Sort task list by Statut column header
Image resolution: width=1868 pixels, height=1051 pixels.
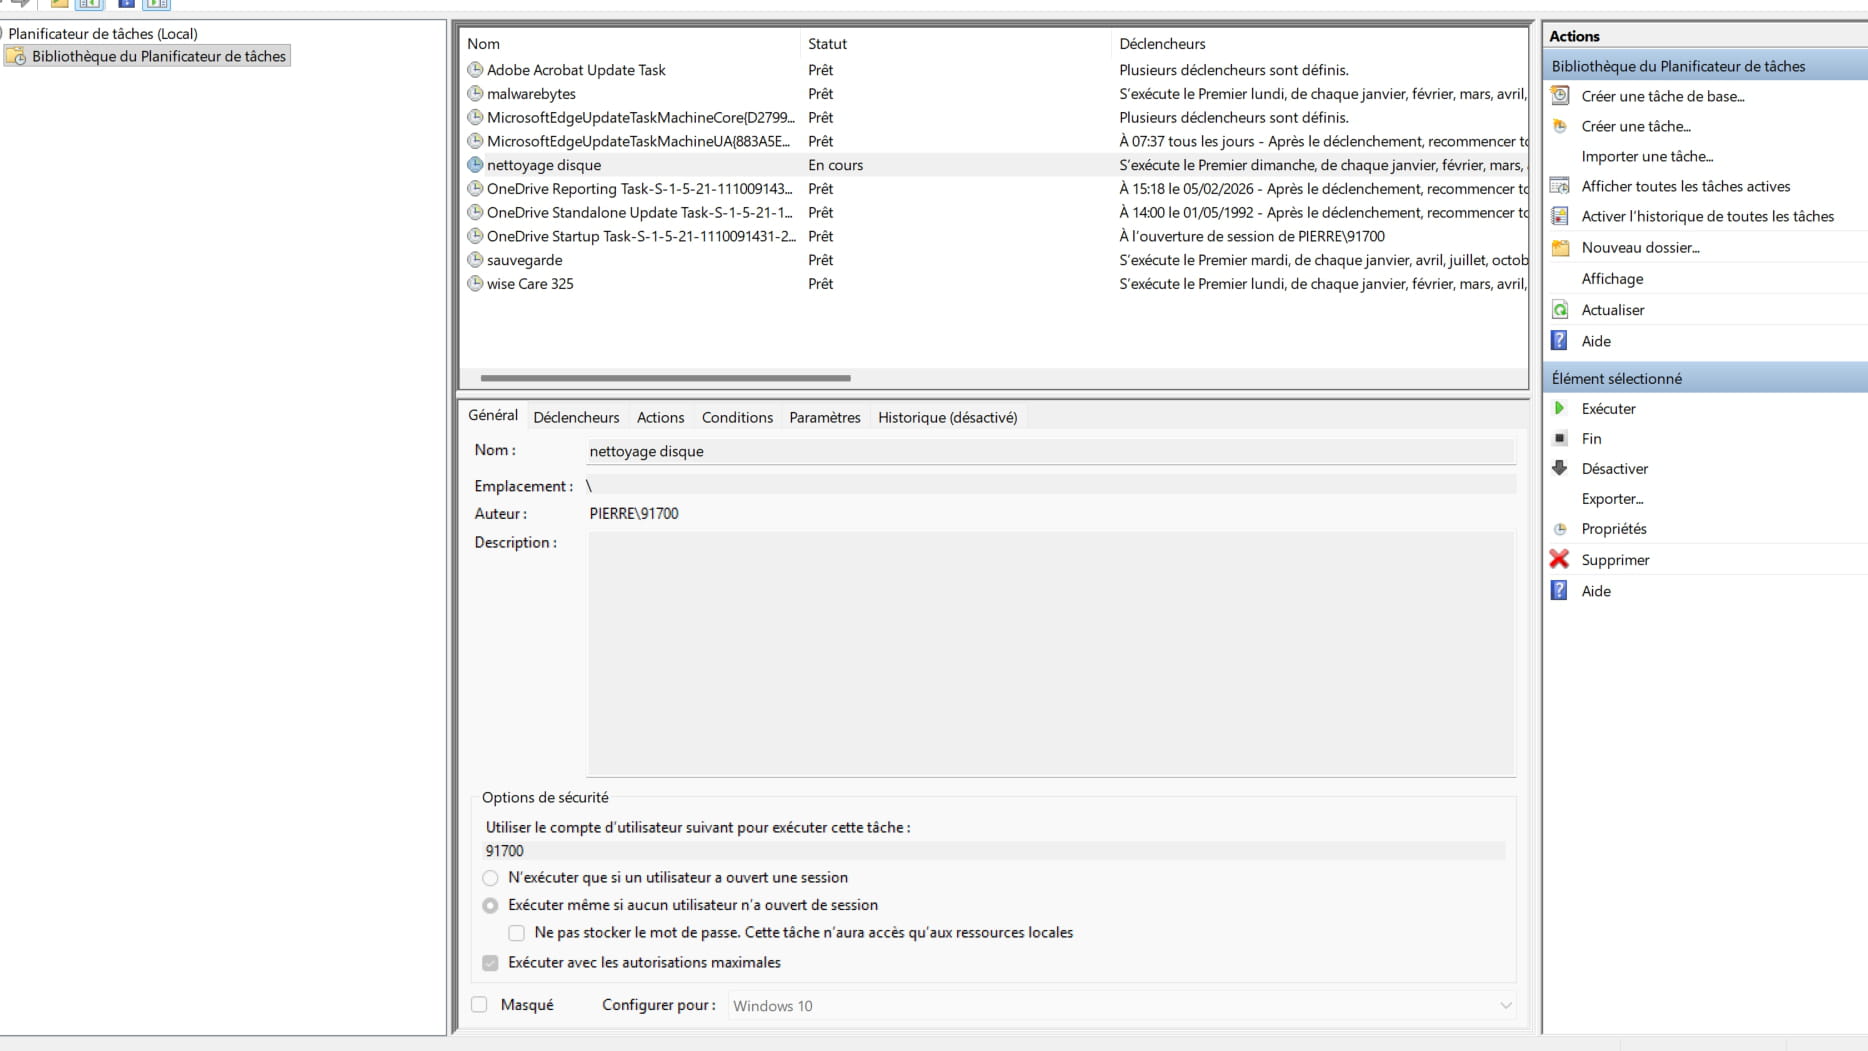pyautogui.click(x=827, y=44)
